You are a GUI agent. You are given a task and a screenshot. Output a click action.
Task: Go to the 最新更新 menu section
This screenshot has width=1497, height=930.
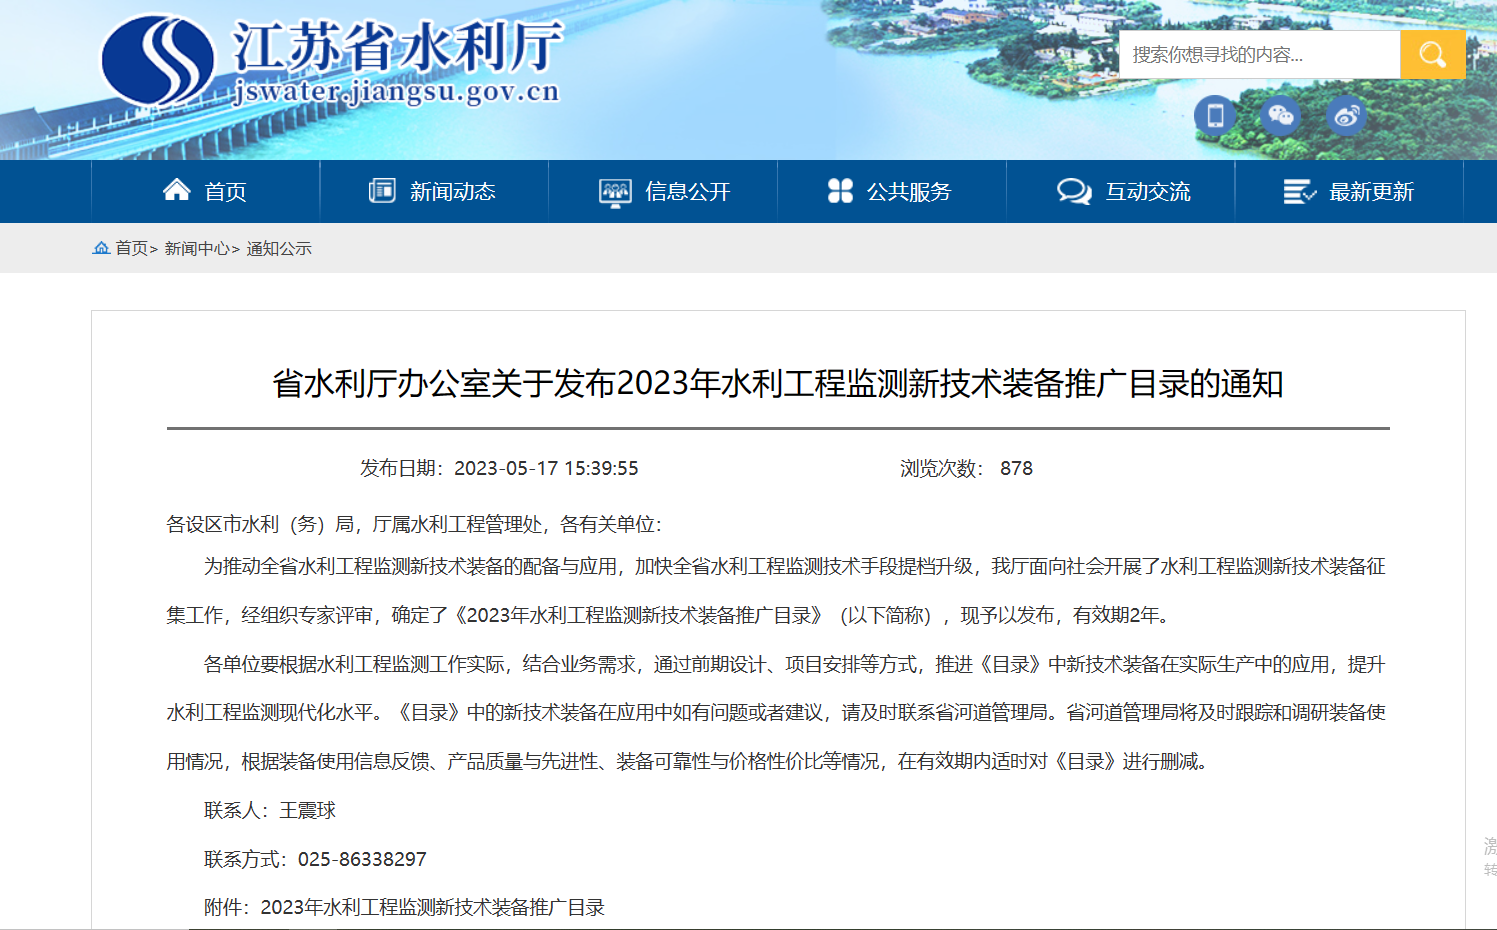(x=1370, y=192)
